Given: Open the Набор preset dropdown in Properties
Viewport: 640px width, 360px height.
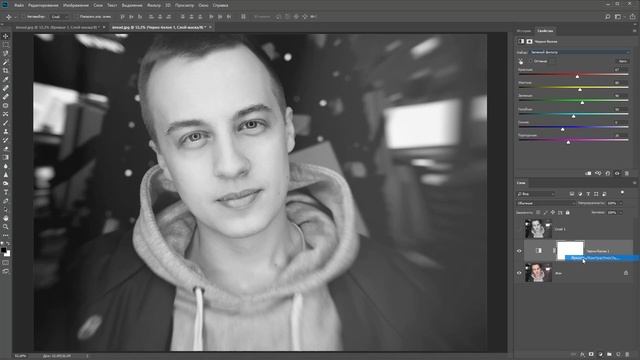Looking at the screenshot, I should [x=579, y=52].
